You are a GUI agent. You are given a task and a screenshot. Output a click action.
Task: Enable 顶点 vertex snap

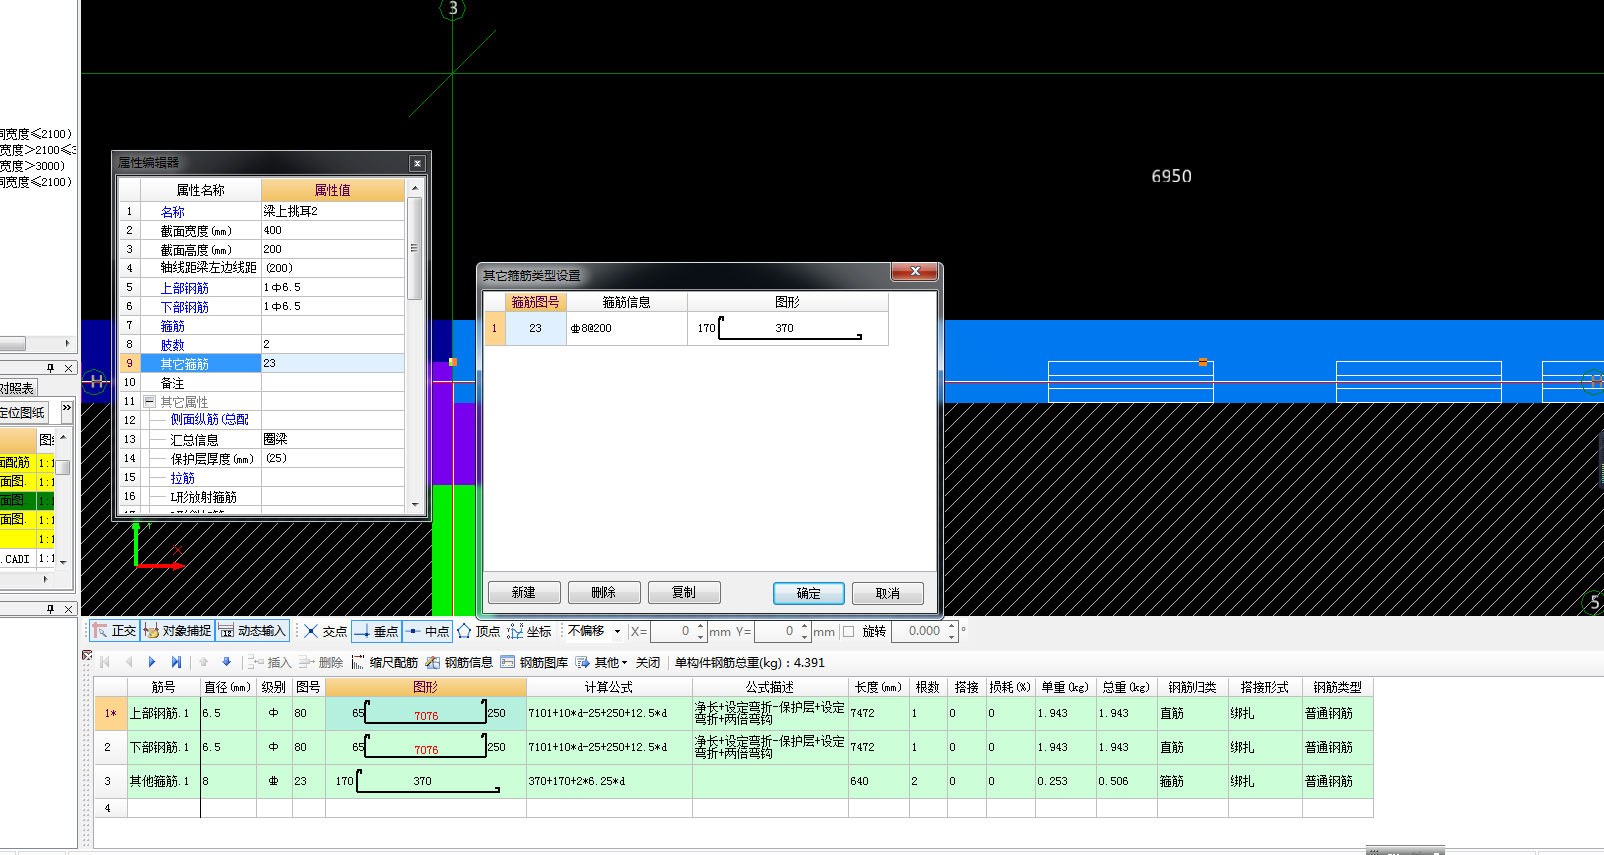[478, 631]
